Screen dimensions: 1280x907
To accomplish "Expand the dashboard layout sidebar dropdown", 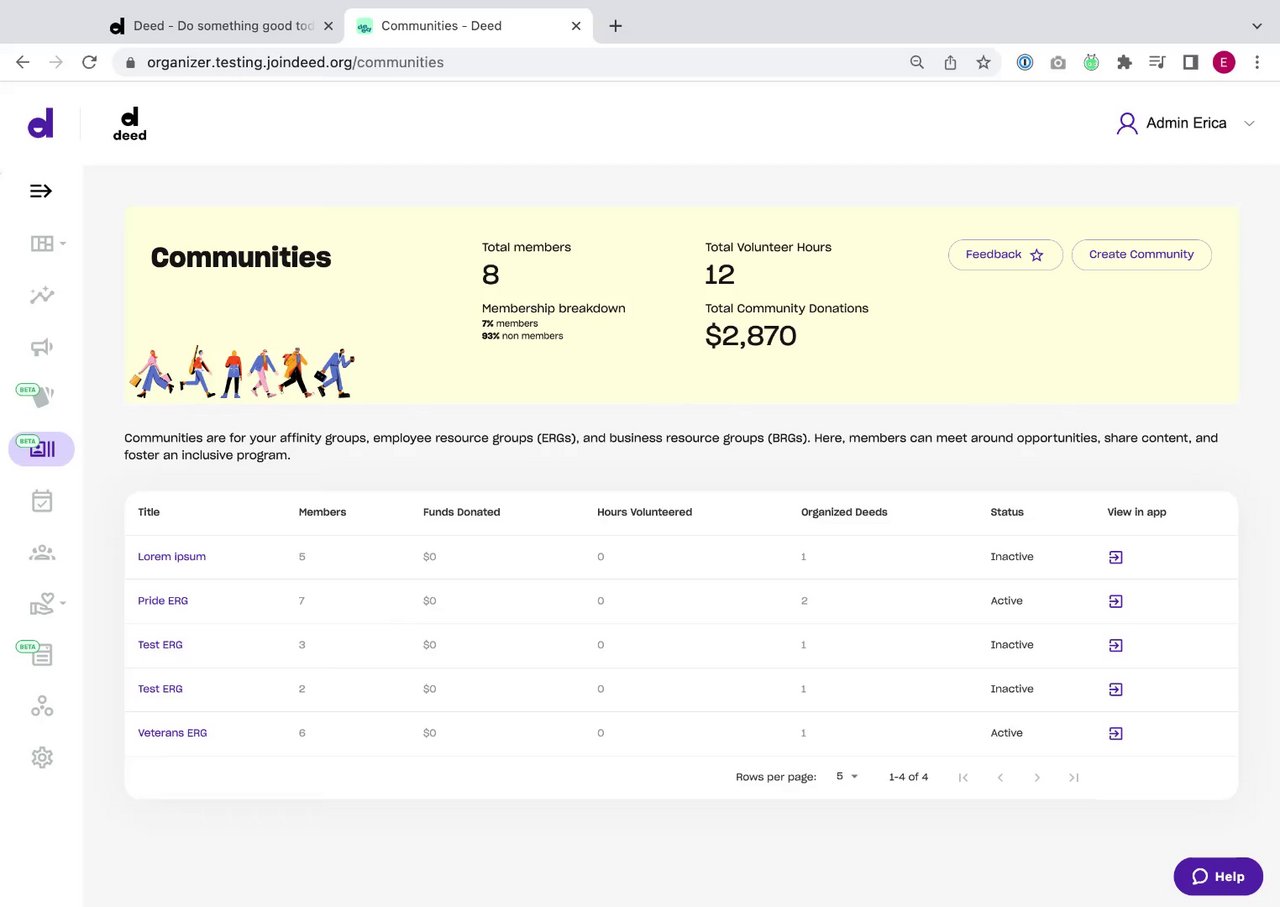I will (47, 243).
